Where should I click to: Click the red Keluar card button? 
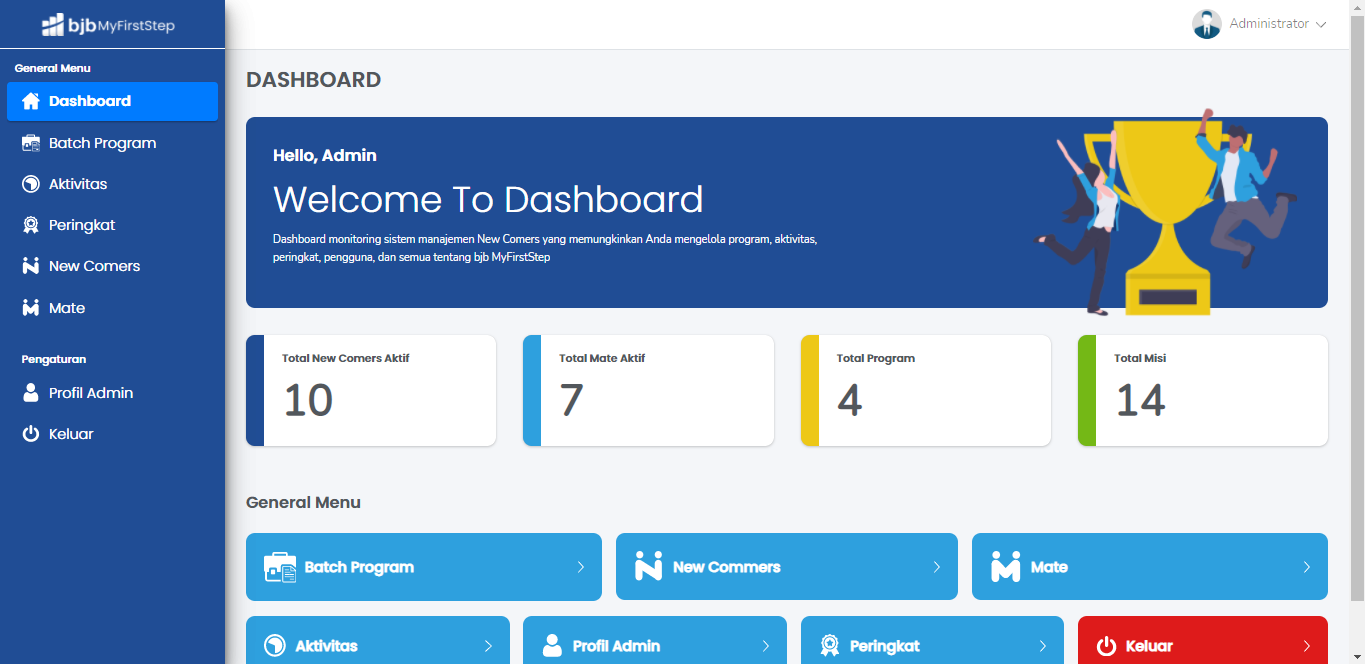(1203, 640)
